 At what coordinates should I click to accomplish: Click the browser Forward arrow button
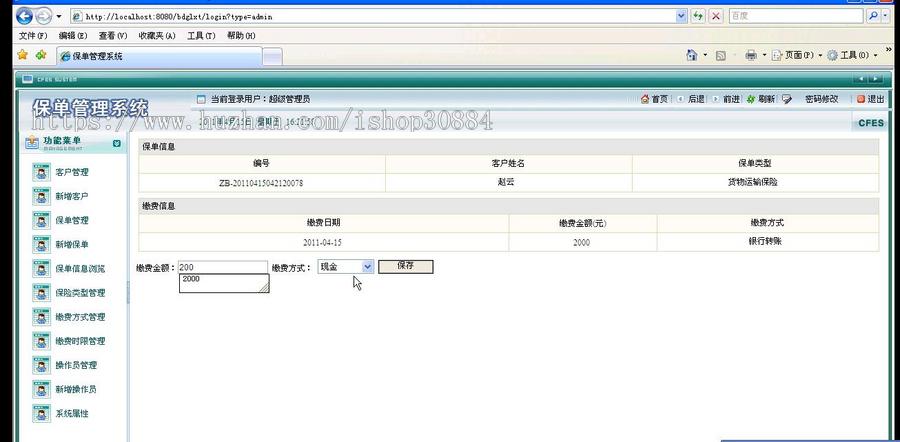(43, 16)
